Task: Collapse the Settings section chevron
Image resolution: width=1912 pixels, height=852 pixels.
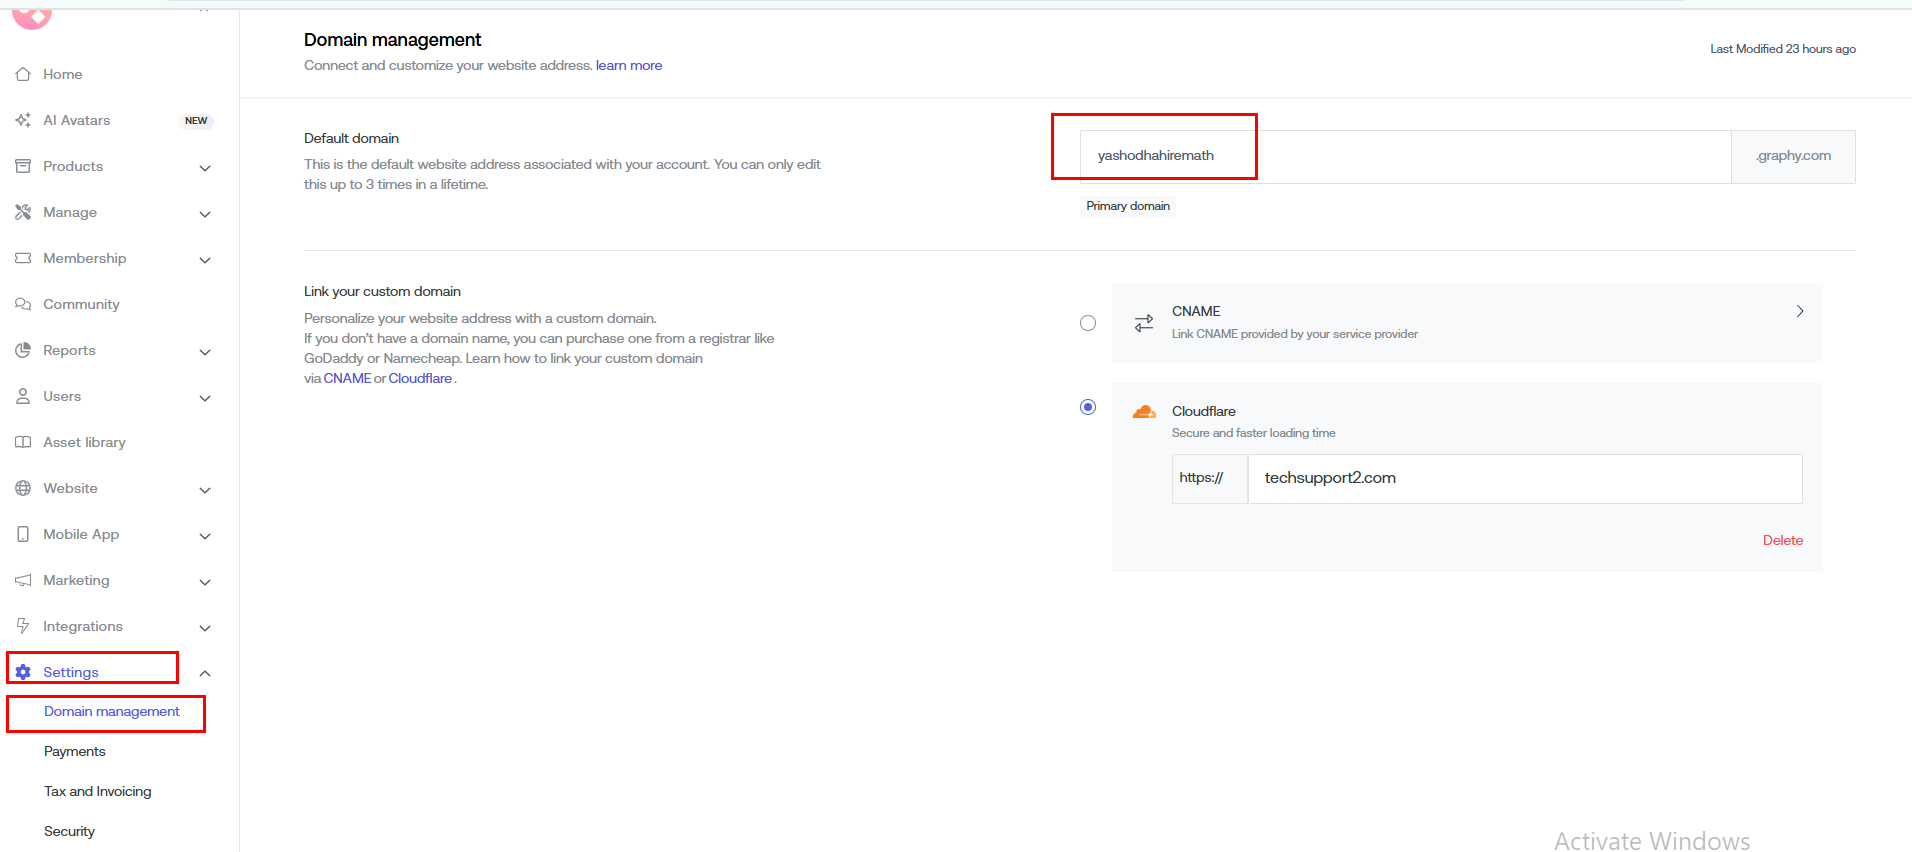Action: (x=205, y=673)
